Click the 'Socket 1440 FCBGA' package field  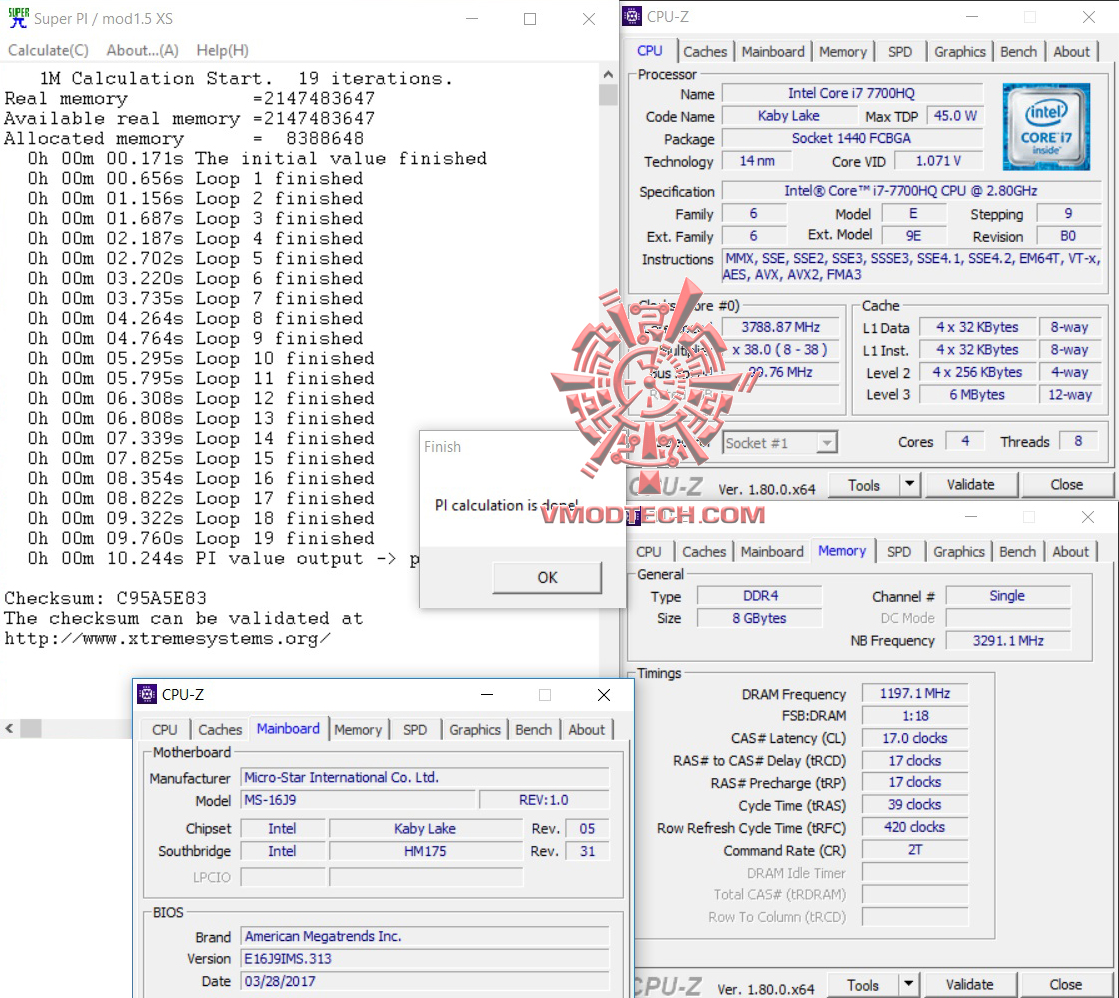(851, 138)
